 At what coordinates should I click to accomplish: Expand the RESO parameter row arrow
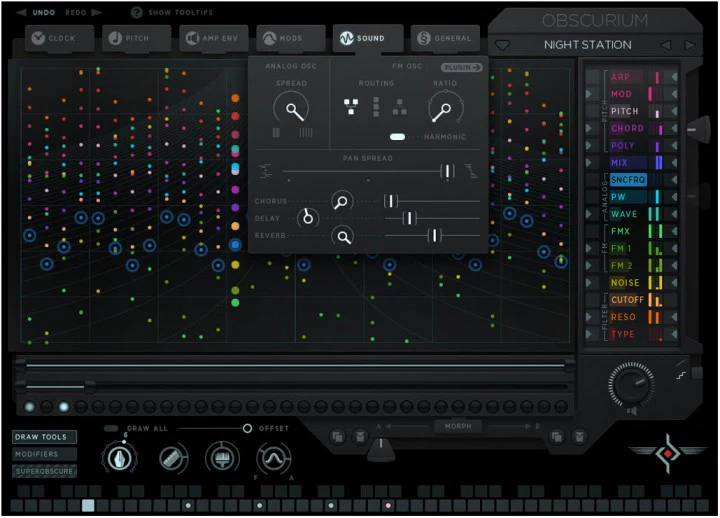(x=589, y=317)
